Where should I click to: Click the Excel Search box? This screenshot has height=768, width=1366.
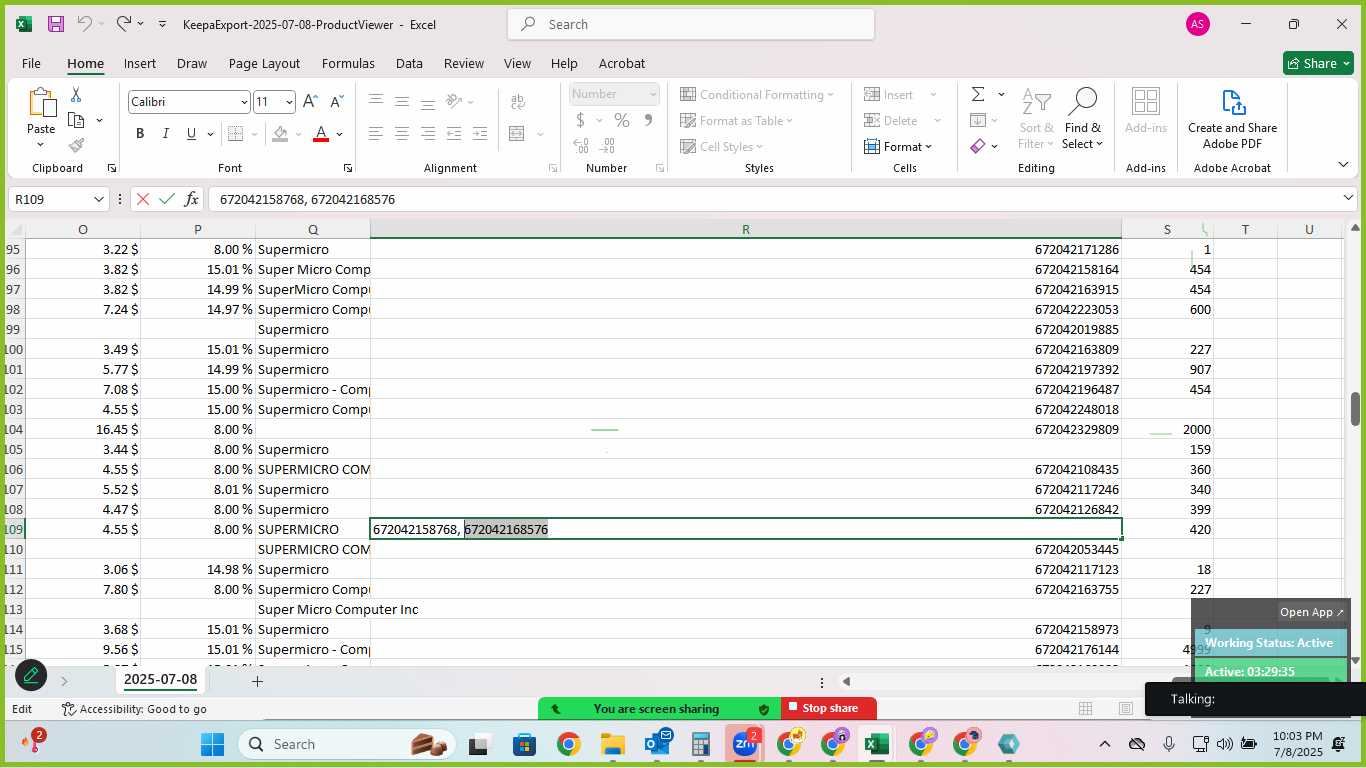click(691, 24)
